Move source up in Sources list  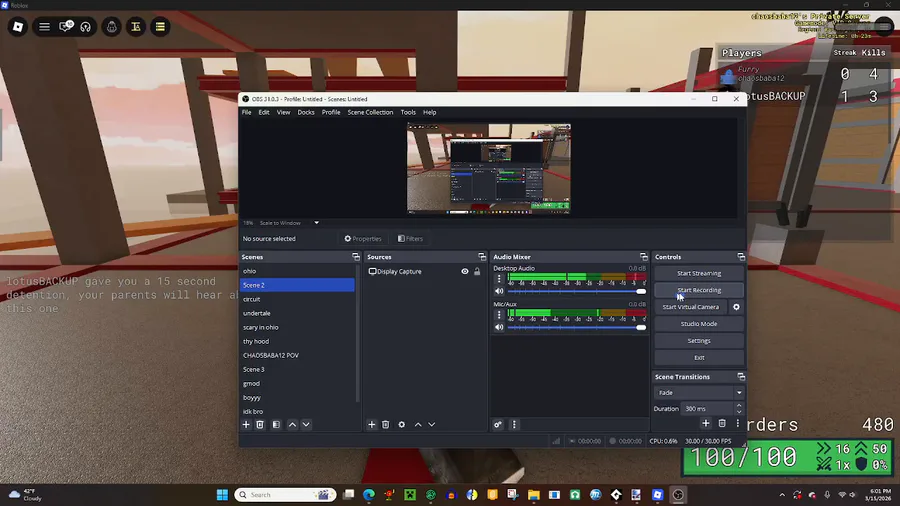[x=418, y=425]
